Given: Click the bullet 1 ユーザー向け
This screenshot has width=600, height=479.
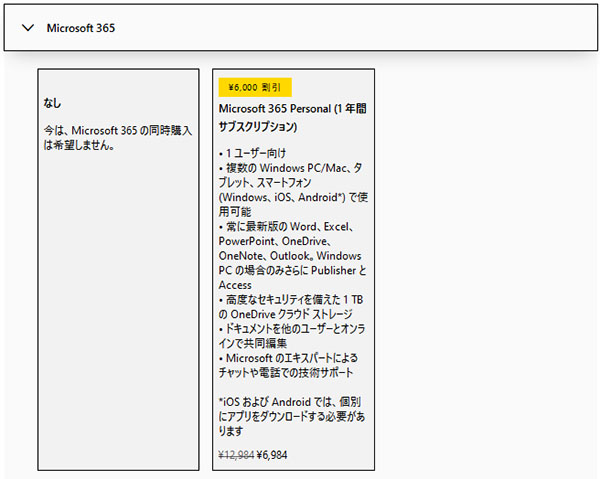Looking at the screenshot, I should tap(253, 153).
